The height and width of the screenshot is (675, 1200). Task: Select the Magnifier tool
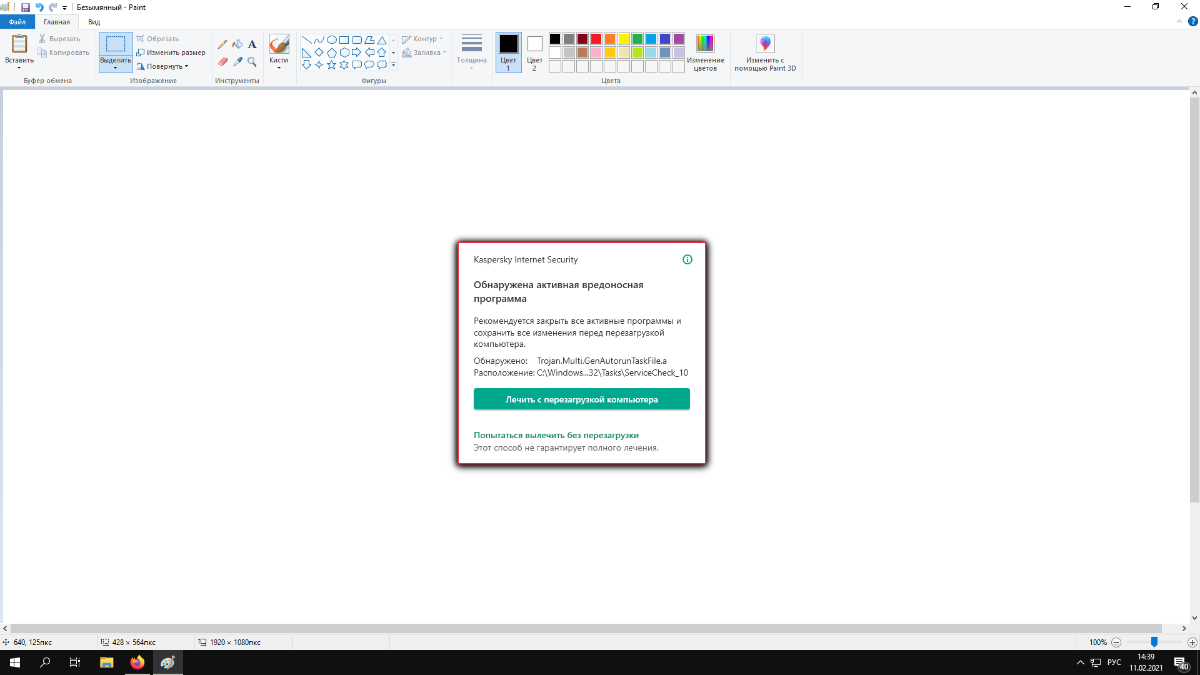coord(252,62)
